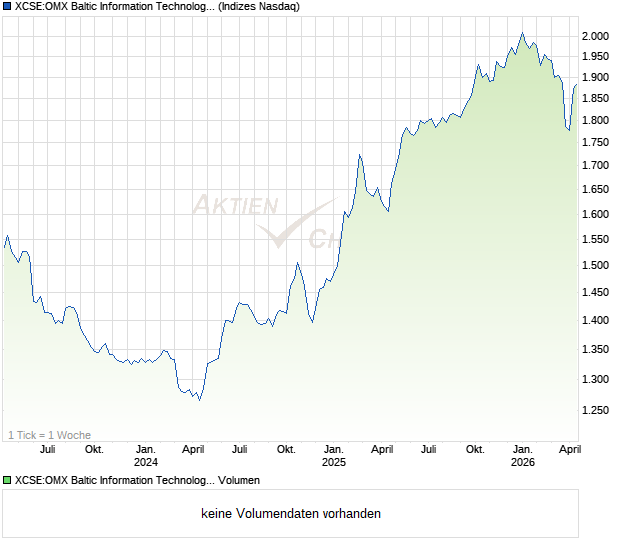Click the 1.250 price axis label
This screenshot has width=620, height=546.
click(595, 410)
